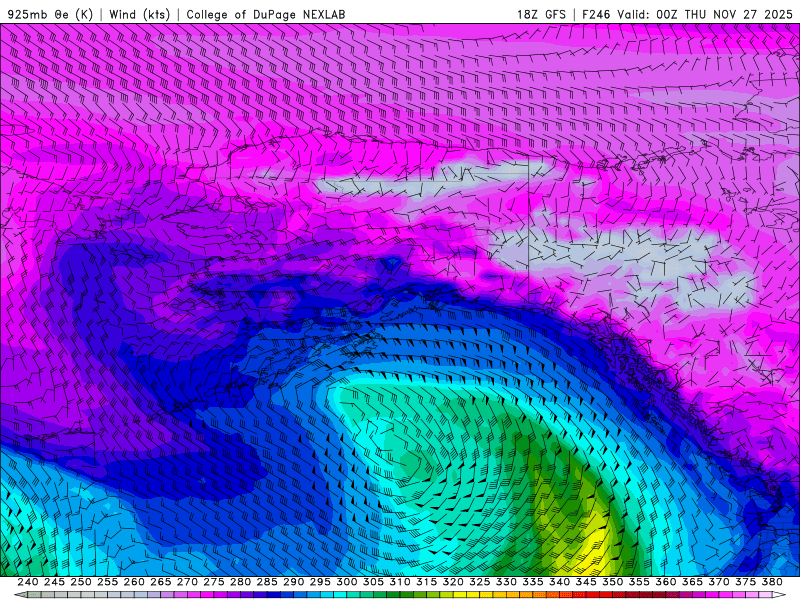Screen dimensions: 800x600
Task: Click the 300 value on the color scale
Action: pyautogui.click(x=346, y=582)
